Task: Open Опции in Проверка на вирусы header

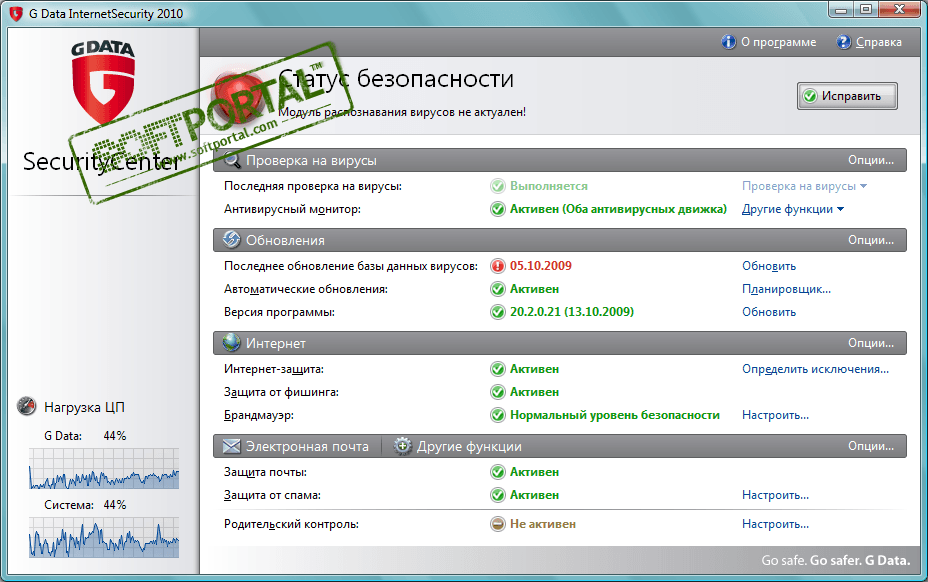Action: pyautogui.click(x=871, y=160)
